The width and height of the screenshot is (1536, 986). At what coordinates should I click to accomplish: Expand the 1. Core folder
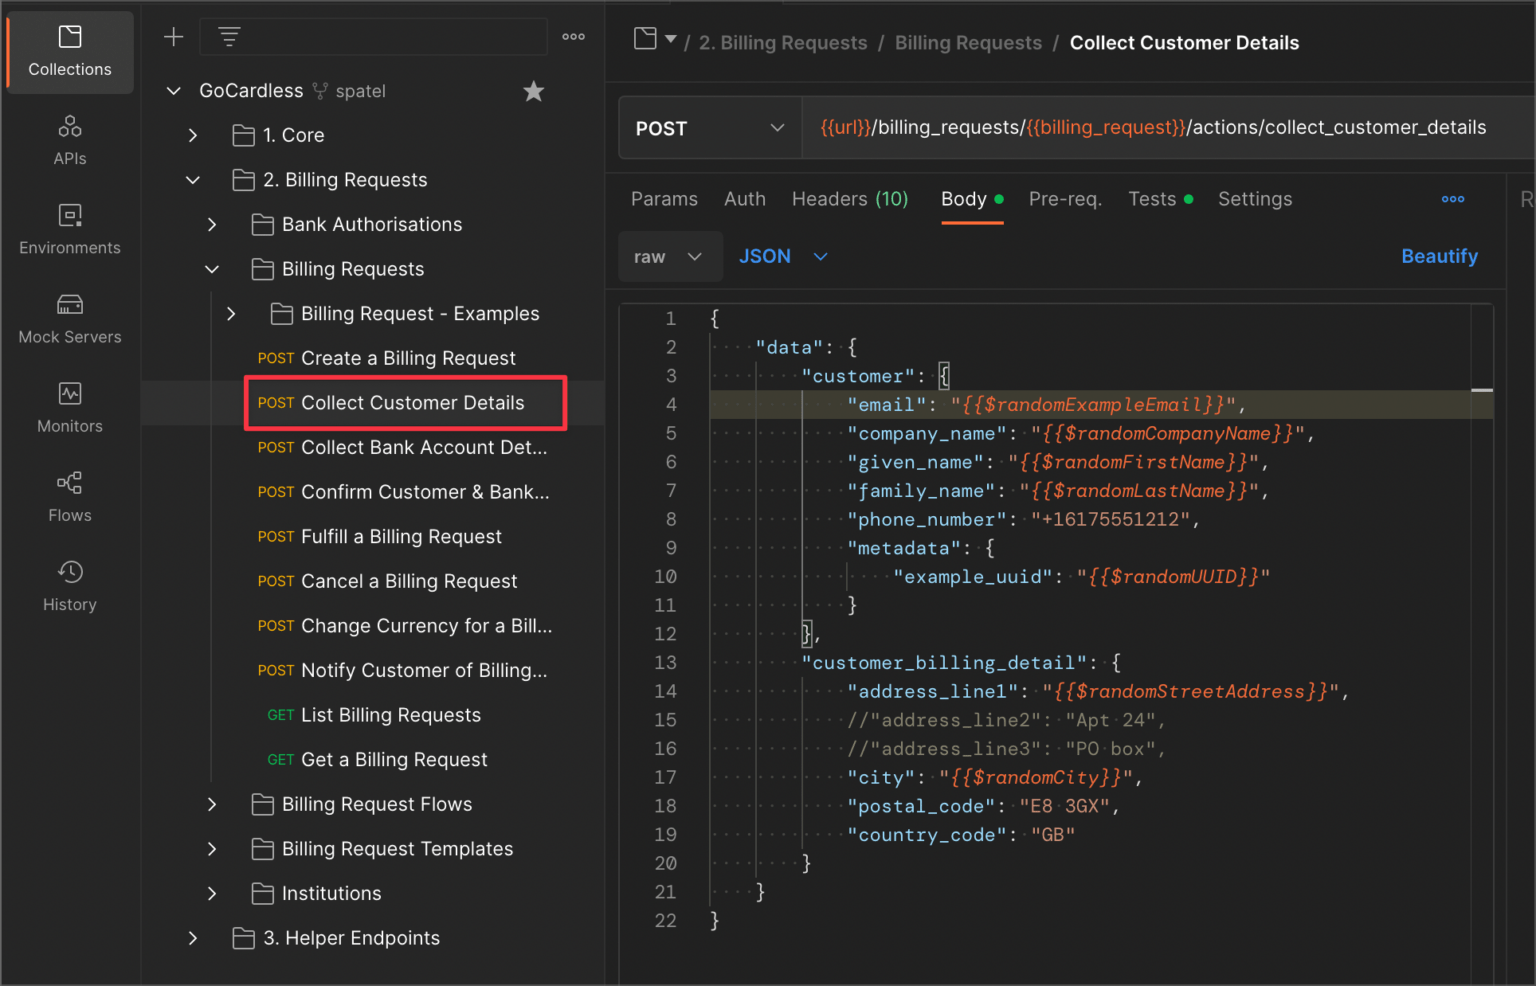(193, 135)
